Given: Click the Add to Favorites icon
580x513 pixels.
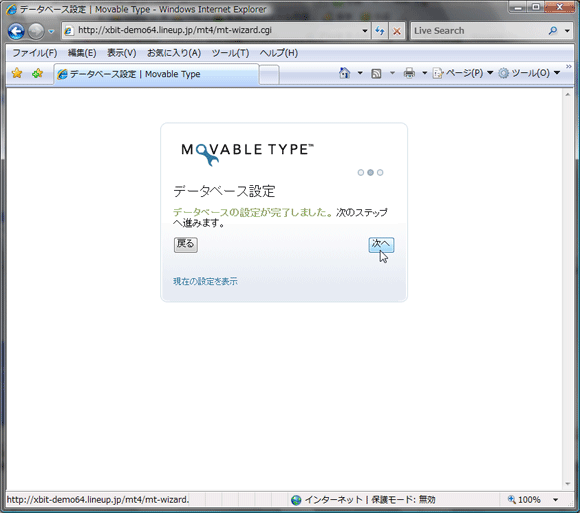Looking at the screenshot, I should pos(37,73).
